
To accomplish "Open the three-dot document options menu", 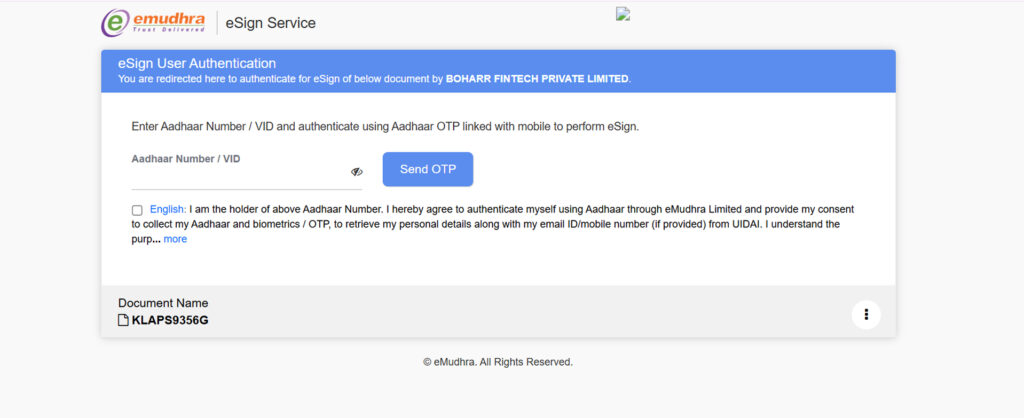I will pyautogui.click(x=866, y=315).
